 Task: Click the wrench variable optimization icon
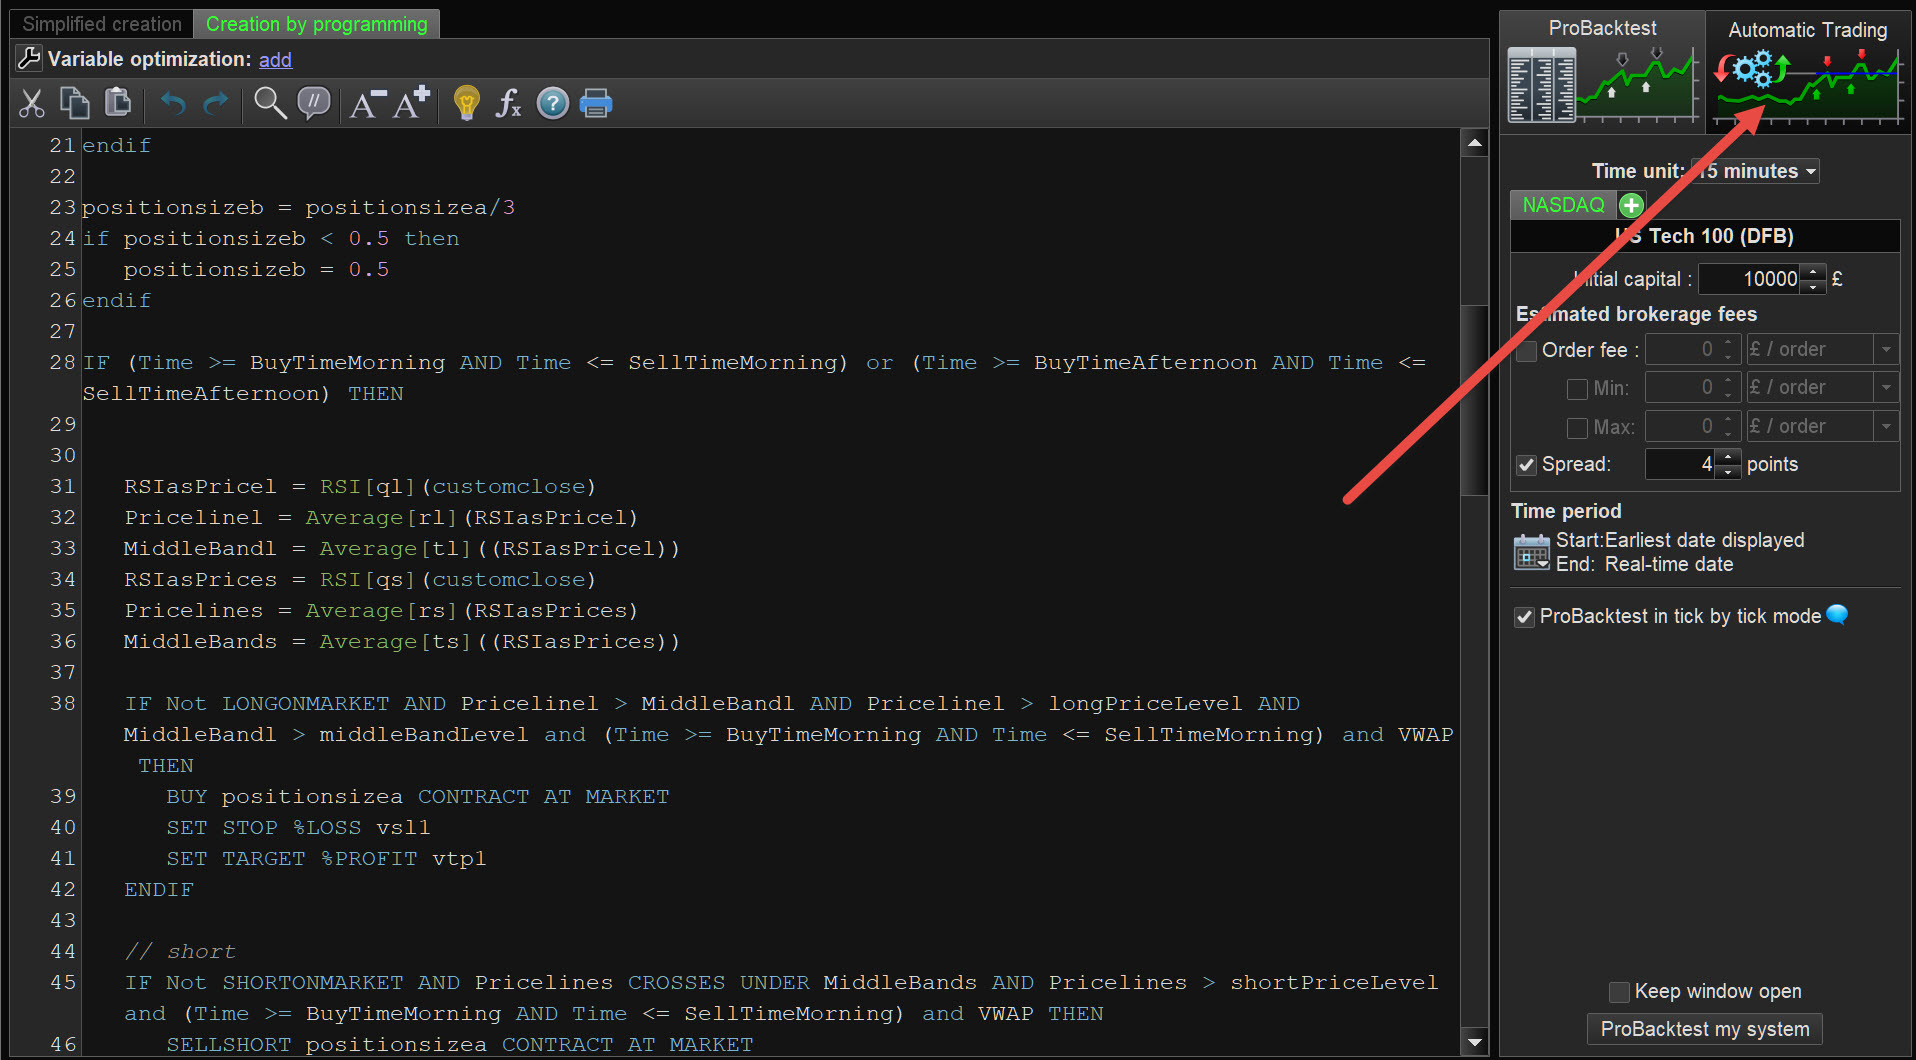pos(29,59)
